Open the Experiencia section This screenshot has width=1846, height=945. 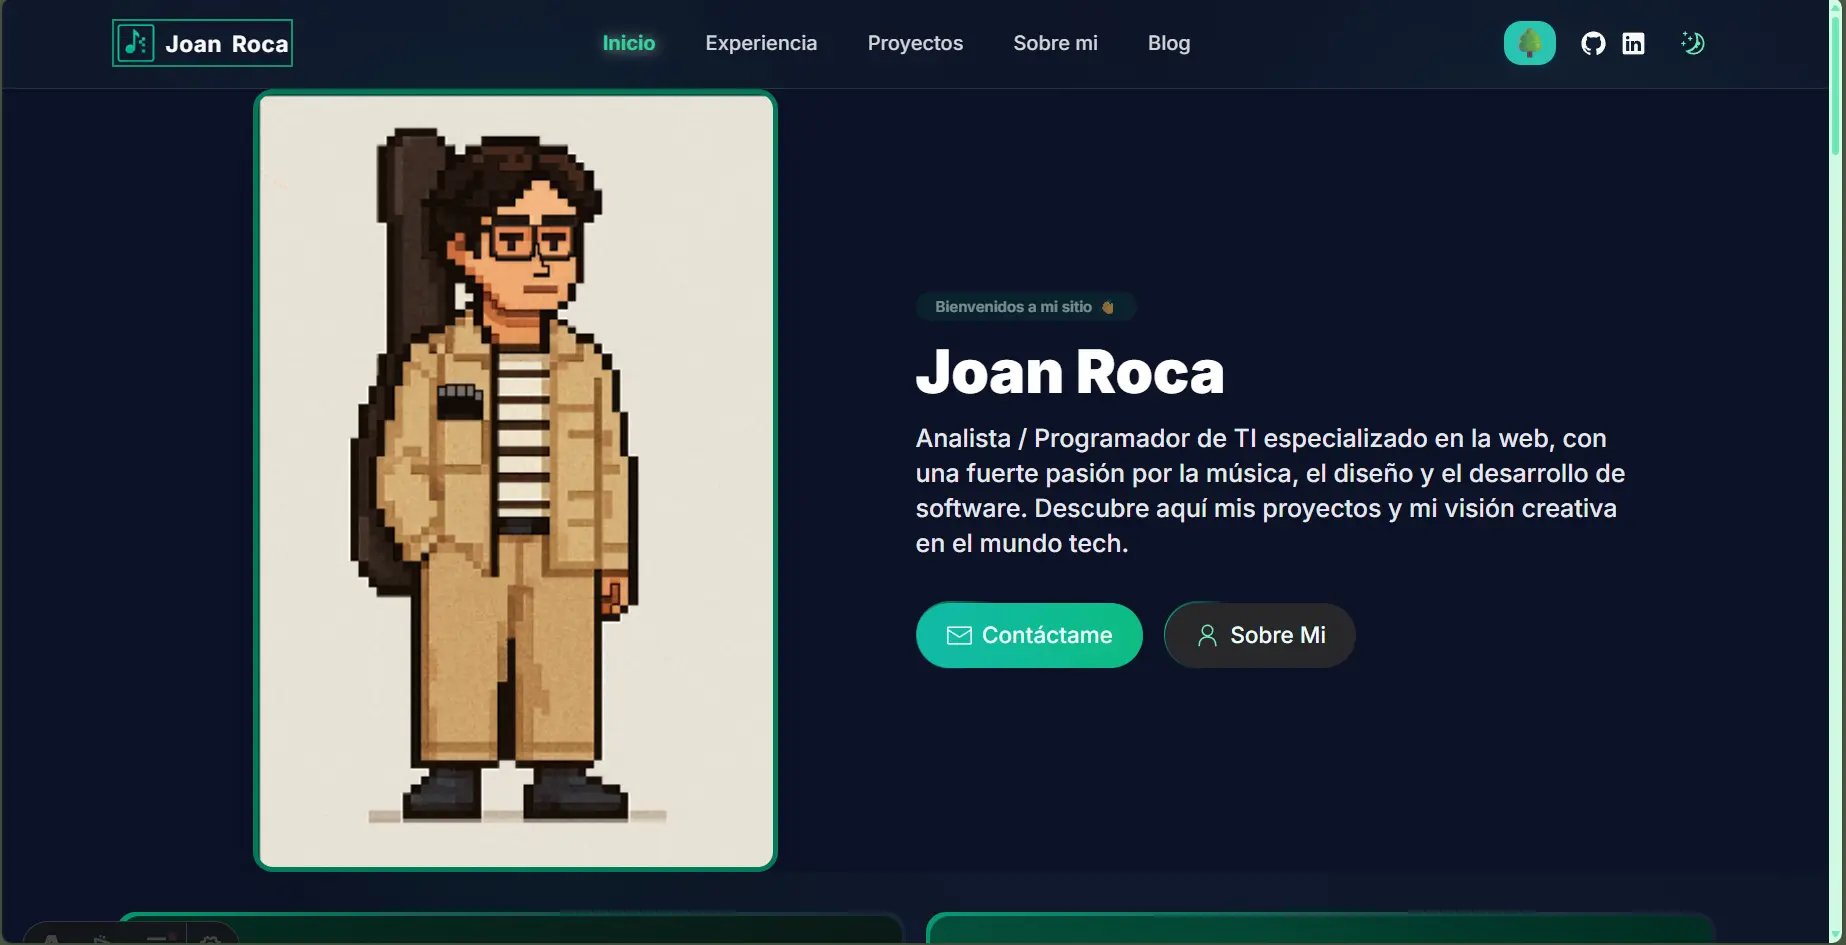click(761, 43)
